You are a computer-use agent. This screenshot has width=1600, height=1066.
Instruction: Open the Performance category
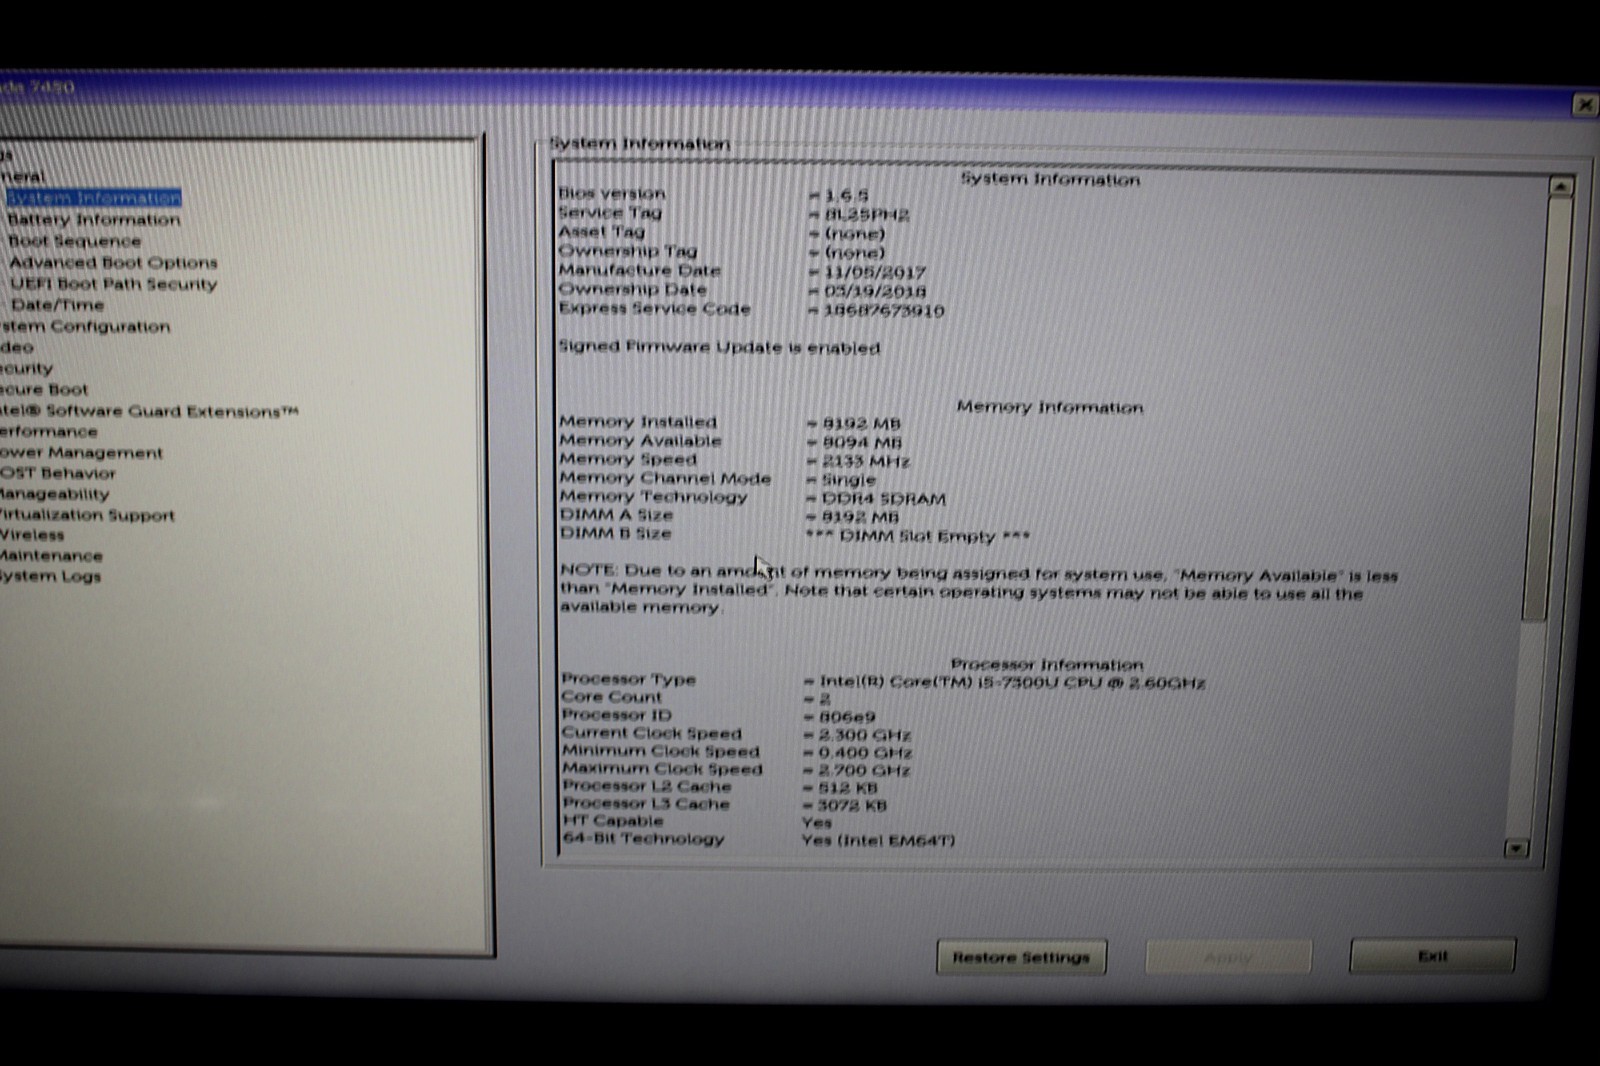(49, 432)
